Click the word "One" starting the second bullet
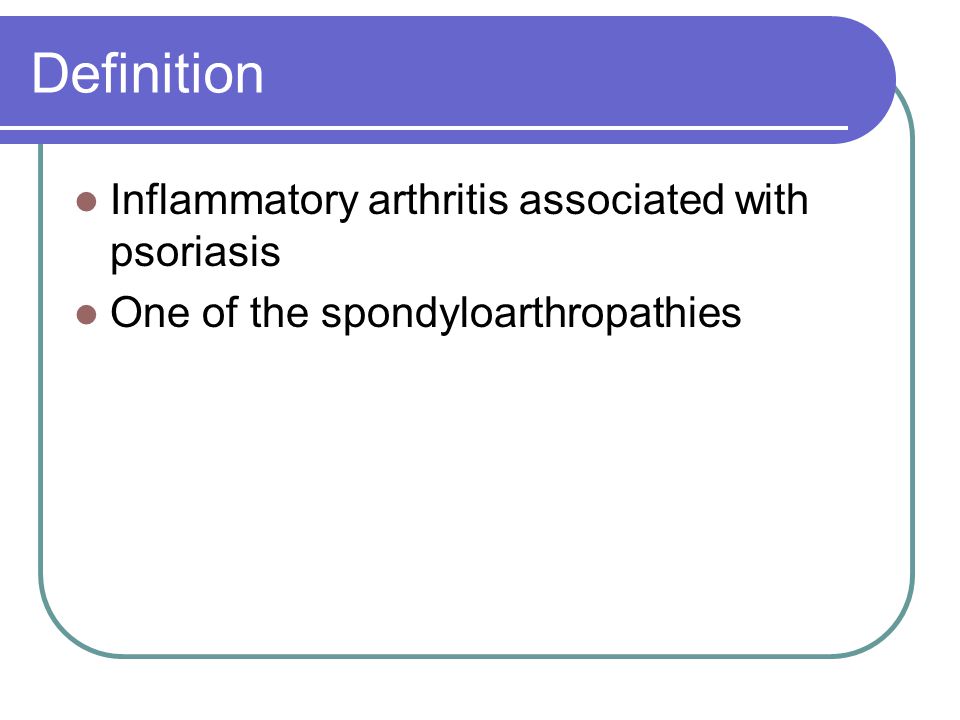The height and width of the screenshot is (720, 960). coord(150,313)
